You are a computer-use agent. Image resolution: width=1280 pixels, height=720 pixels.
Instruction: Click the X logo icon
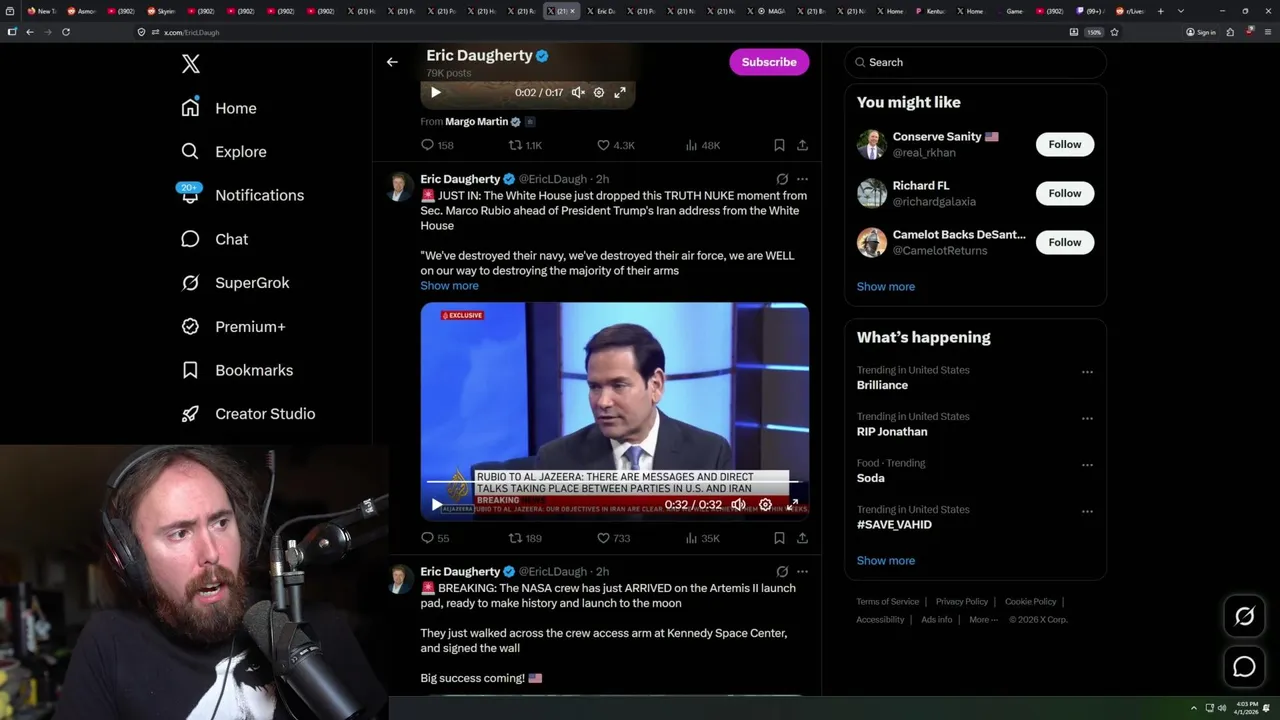191,64
